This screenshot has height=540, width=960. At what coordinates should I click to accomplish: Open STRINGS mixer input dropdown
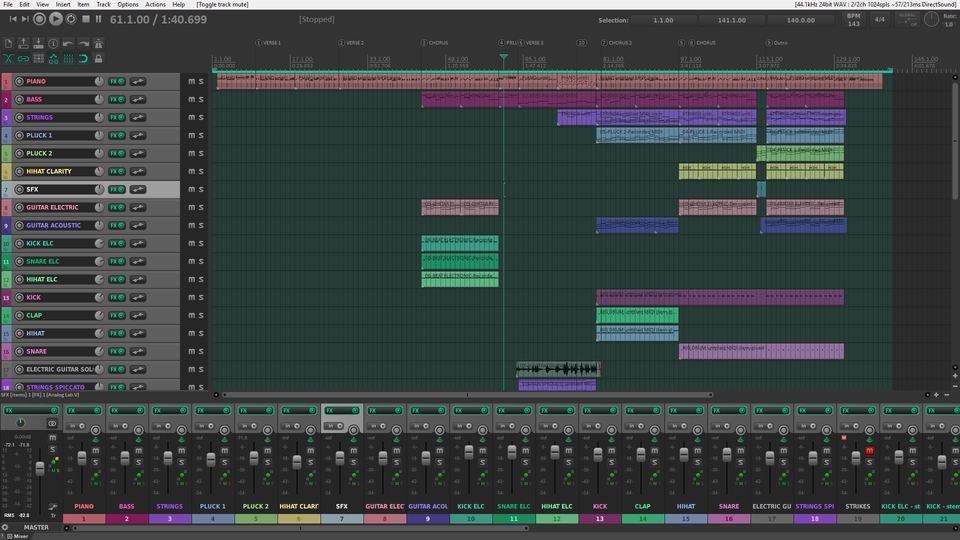[x=162, y=426]
